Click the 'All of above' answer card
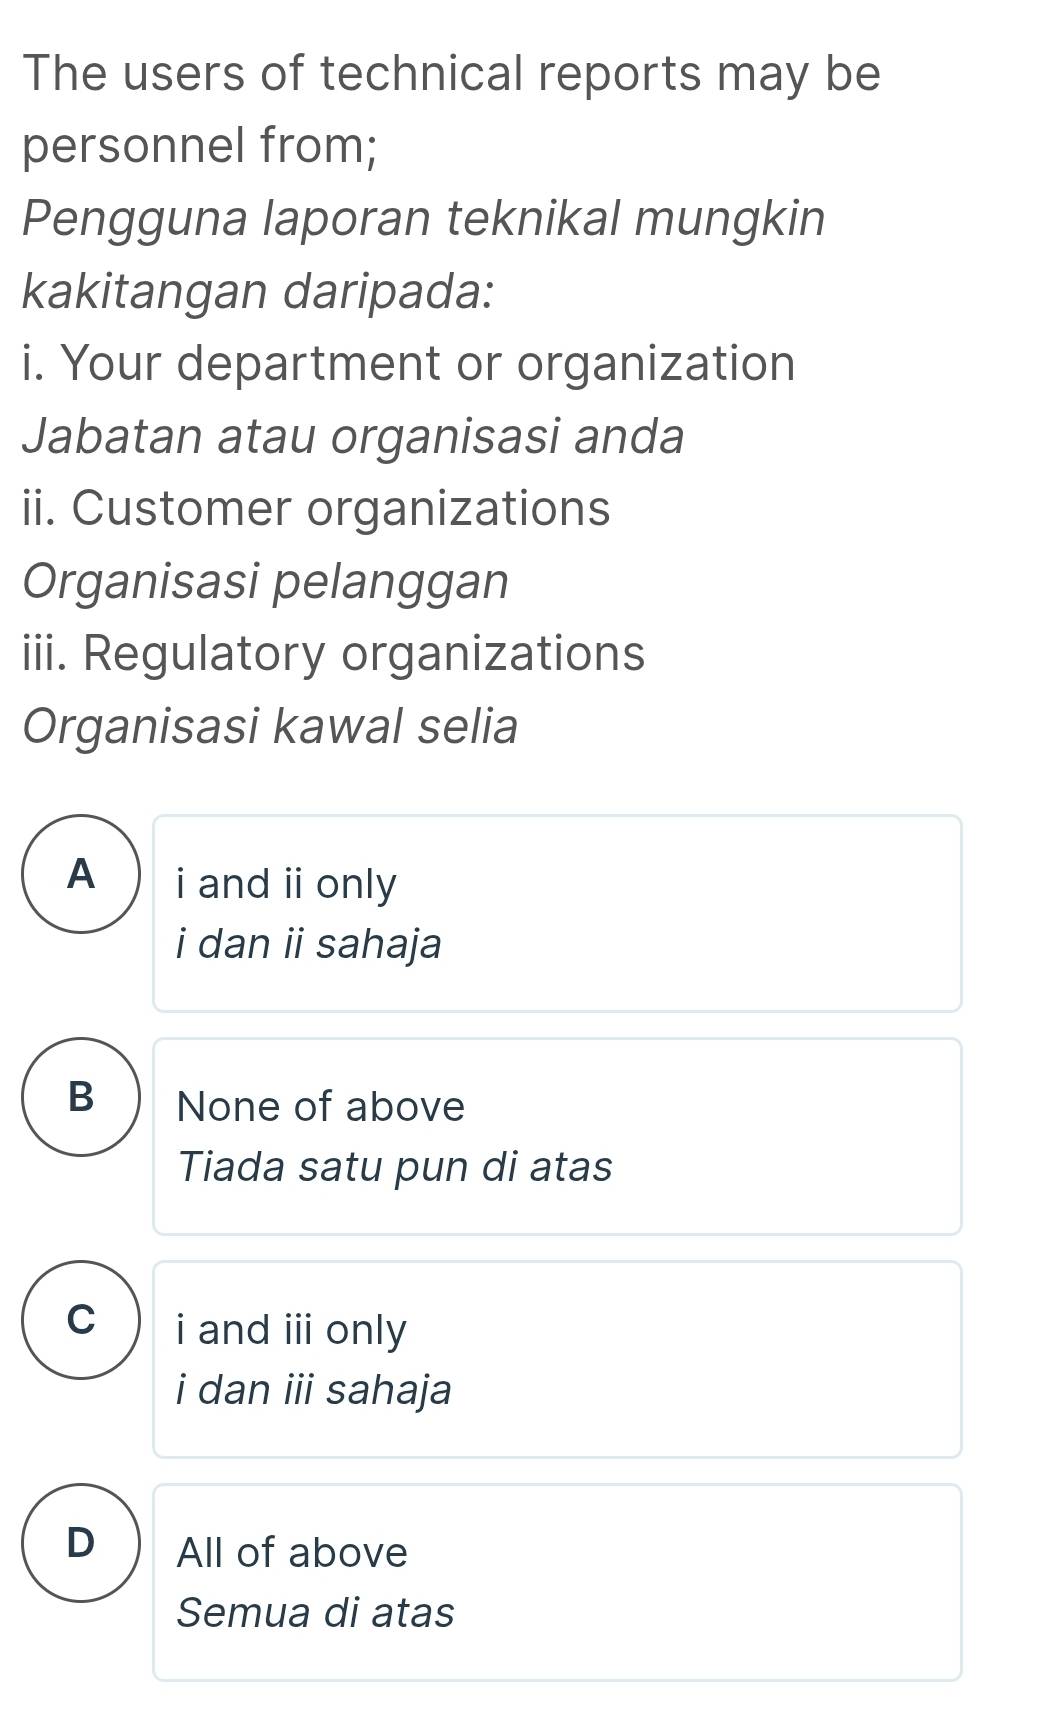This screenshot has width=1053, height=1731. (x=557, y=1581)
